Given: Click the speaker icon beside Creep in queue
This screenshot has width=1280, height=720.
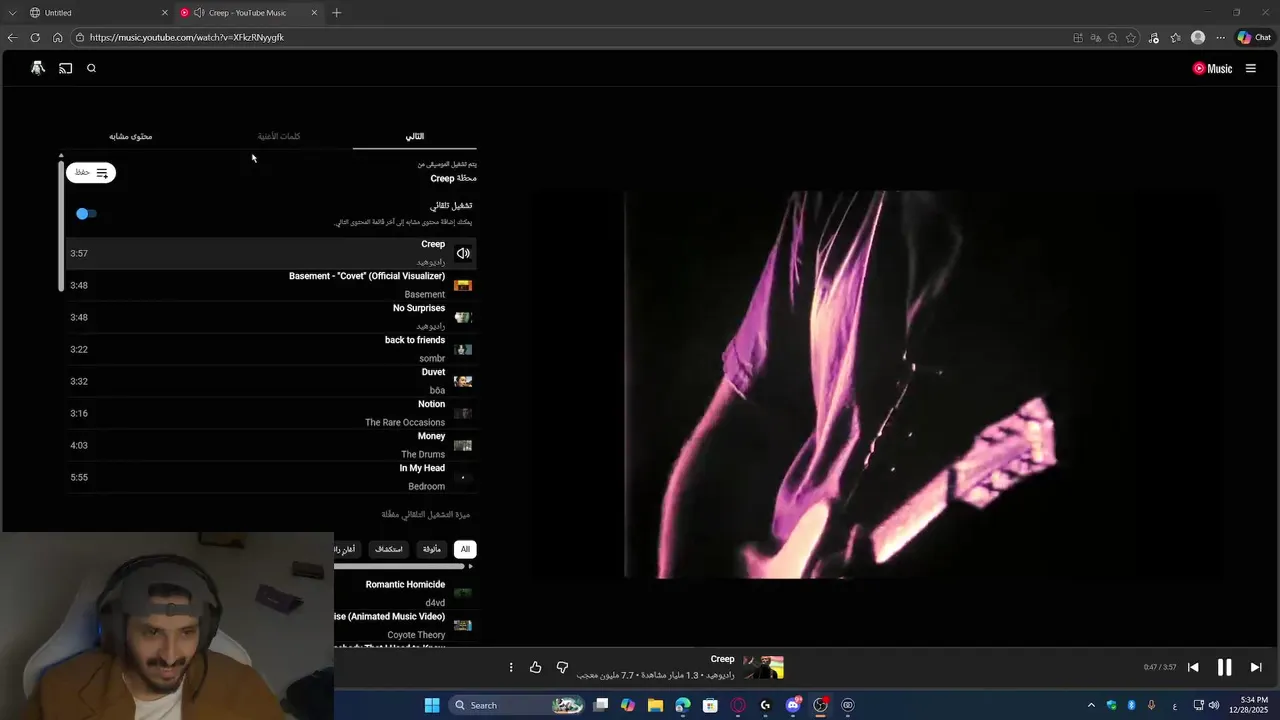Looking at the screenshot, I should click(x=463, y=253).
